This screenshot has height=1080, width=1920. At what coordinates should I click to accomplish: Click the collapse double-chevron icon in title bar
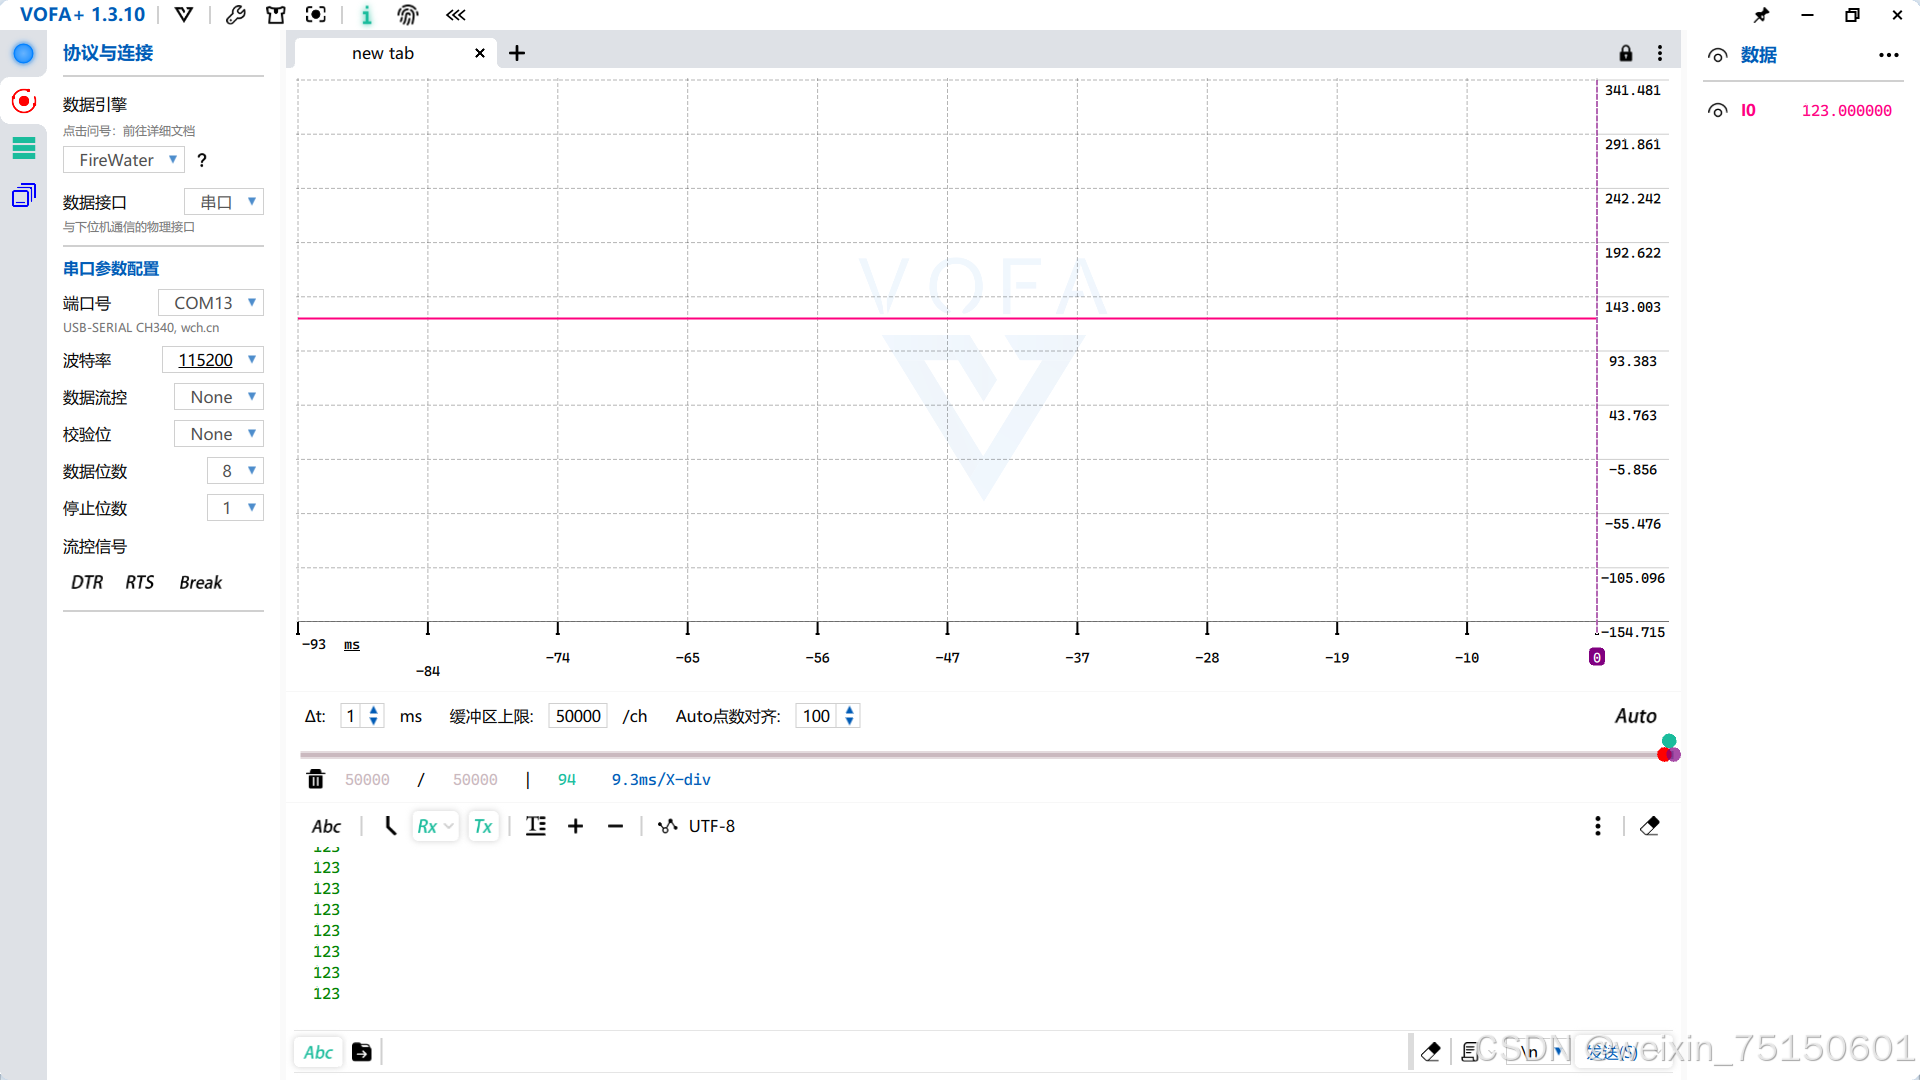(x=456, y=15)
